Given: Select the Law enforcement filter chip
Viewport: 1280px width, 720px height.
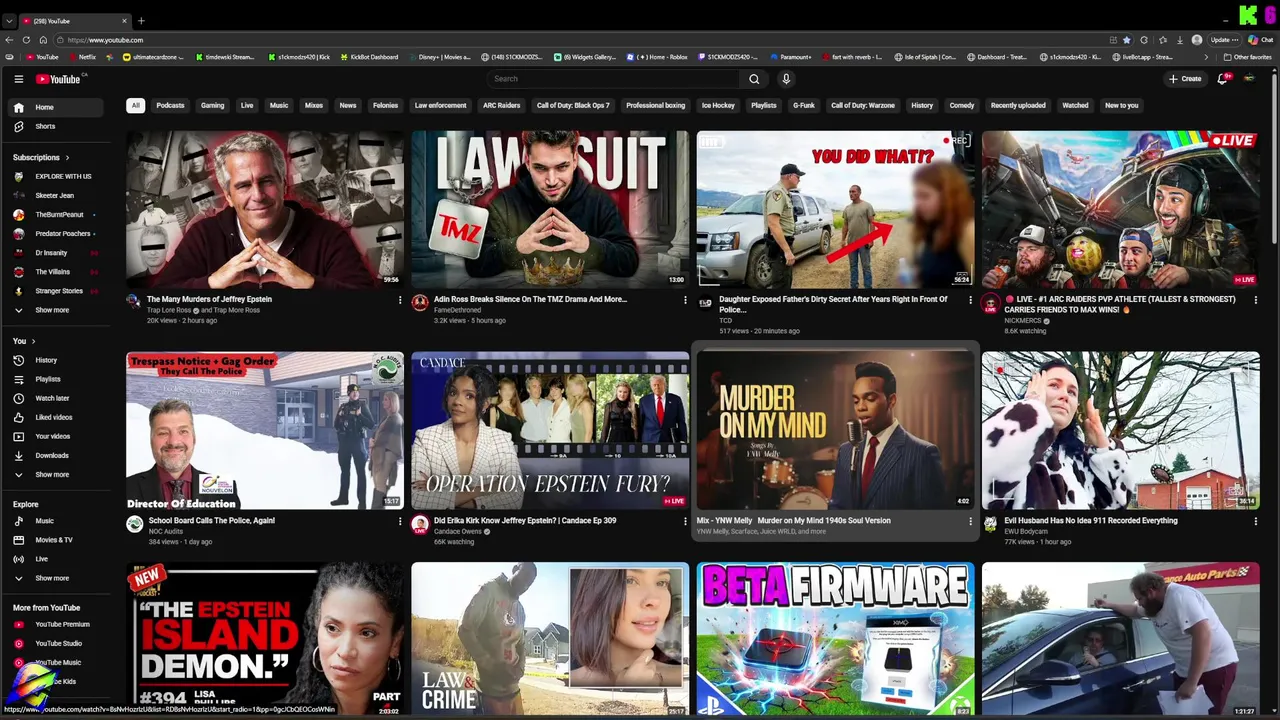Looking at the screenshot, I should pyautogui.click(x=440, y=105).
